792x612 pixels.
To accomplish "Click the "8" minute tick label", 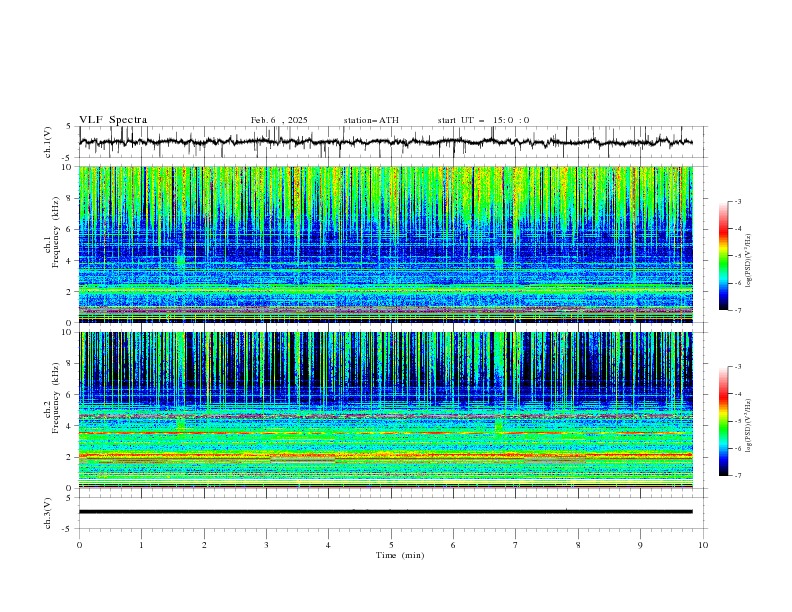I will [578, 545].
